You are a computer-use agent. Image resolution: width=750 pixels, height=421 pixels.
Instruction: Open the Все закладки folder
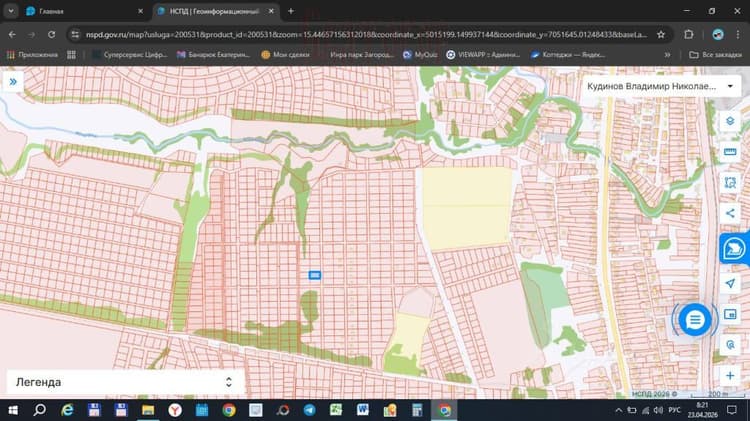tap(716, 55)
